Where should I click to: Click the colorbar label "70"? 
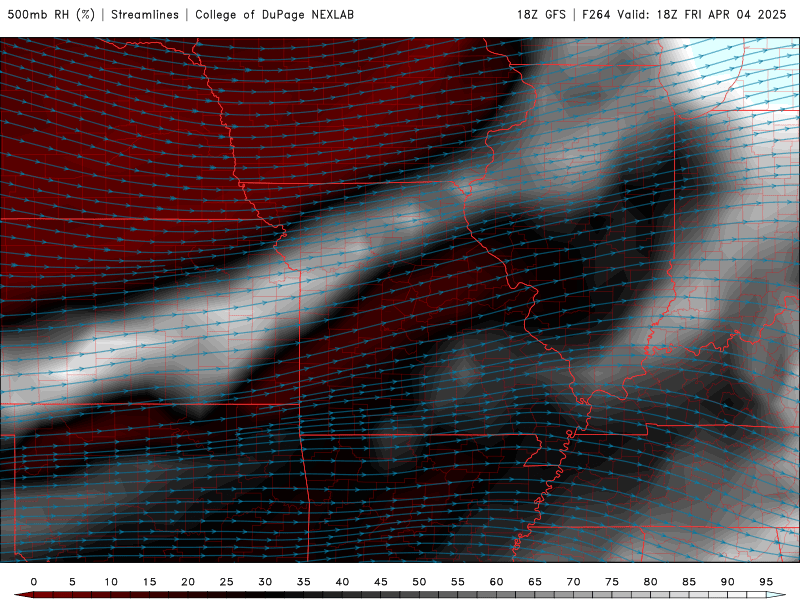click(573, 582)
